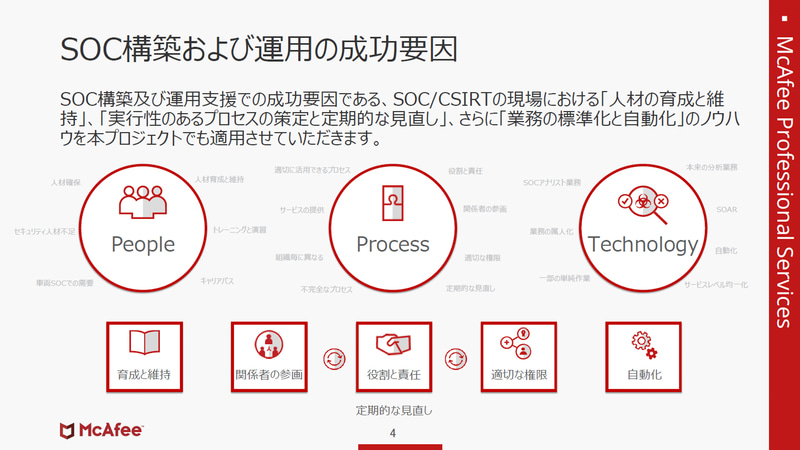Click the gray 'サービスレベル均一化' label
800x450 pixels.
click(x=716, y=285)
